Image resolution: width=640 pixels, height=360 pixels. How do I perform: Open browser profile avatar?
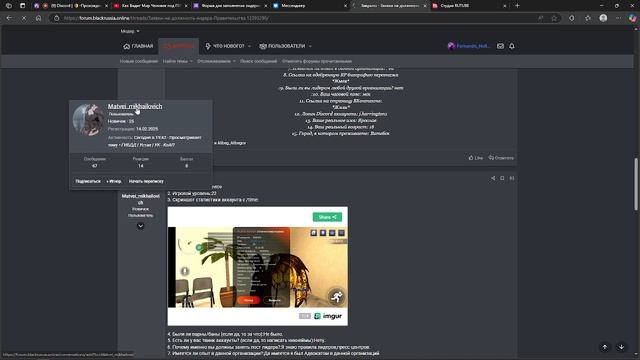tap(603, 18)
